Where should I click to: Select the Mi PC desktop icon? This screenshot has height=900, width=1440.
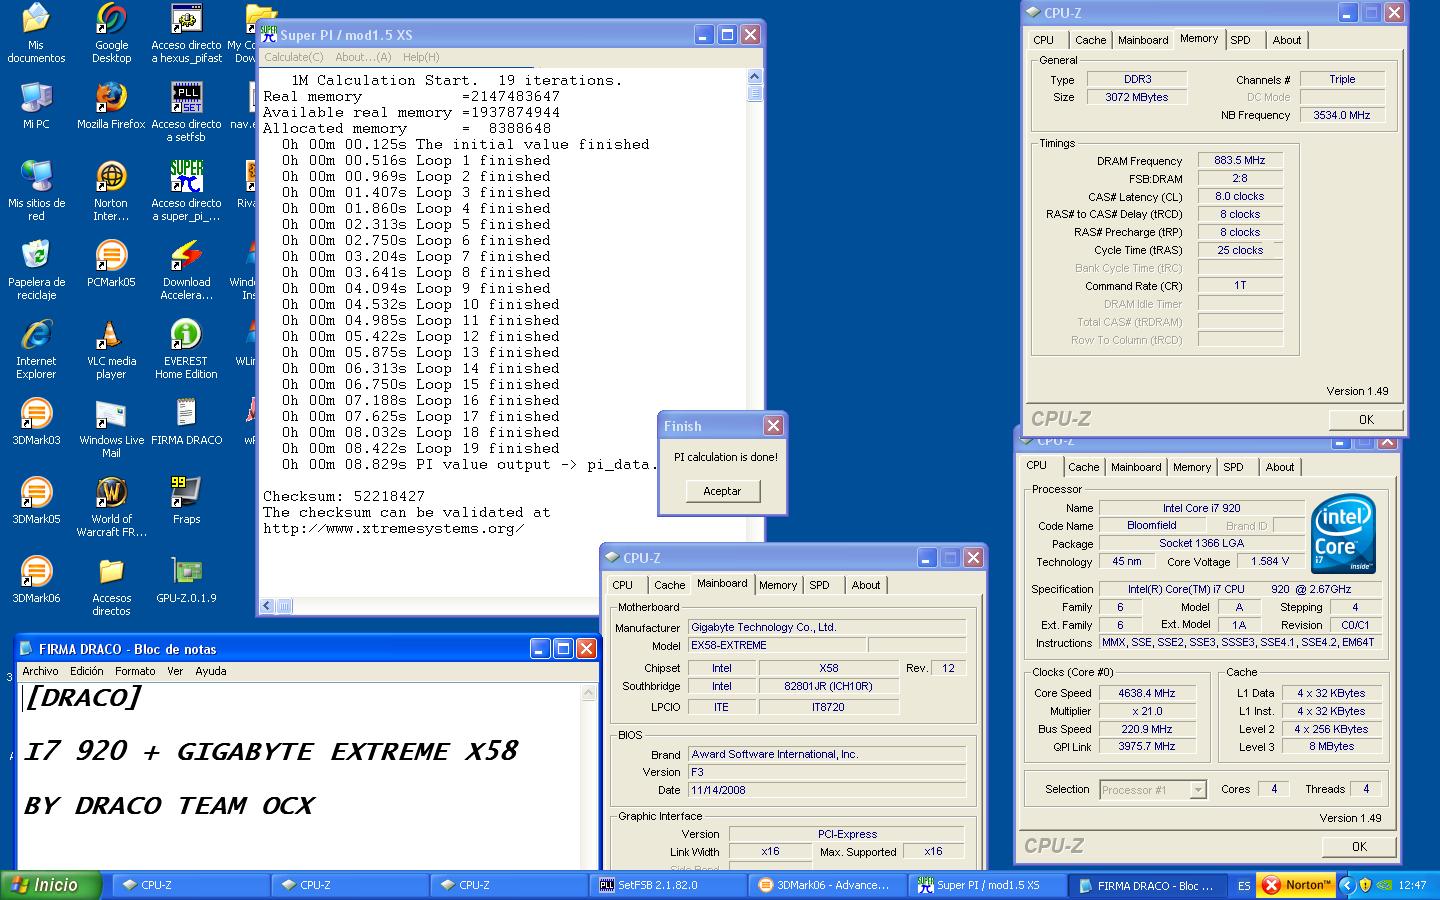click(36, 106)
